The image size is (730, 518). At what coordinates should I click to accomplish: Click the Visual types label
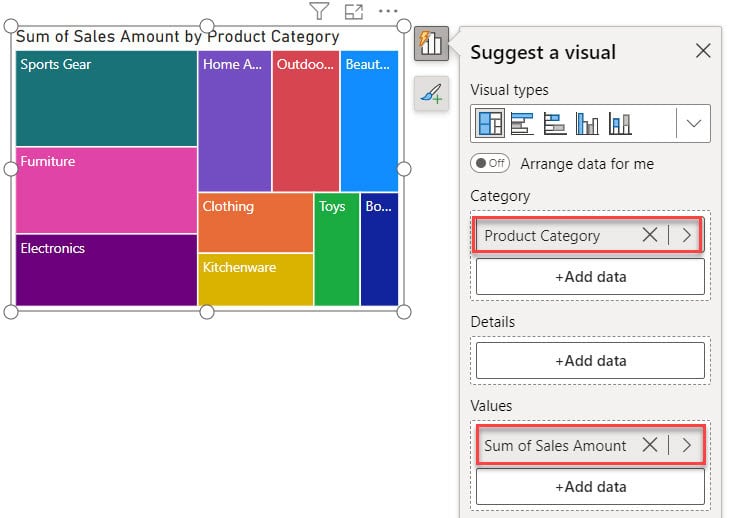(x=509, y=89)
